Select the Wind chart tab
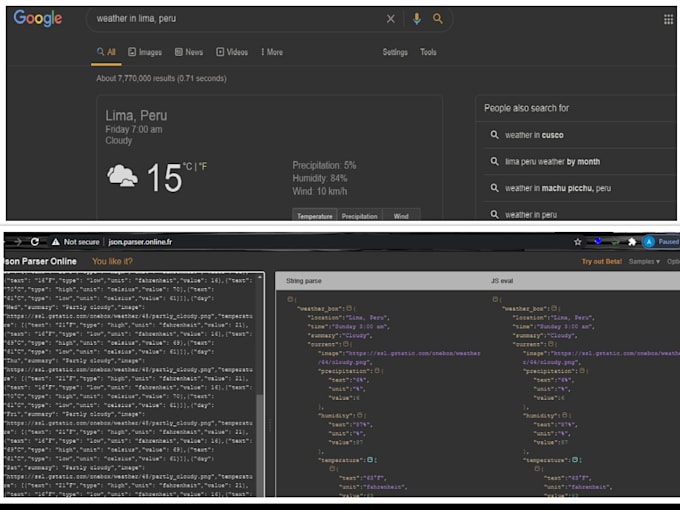Screen dimensions: 680x510 [x=401, y=216]
